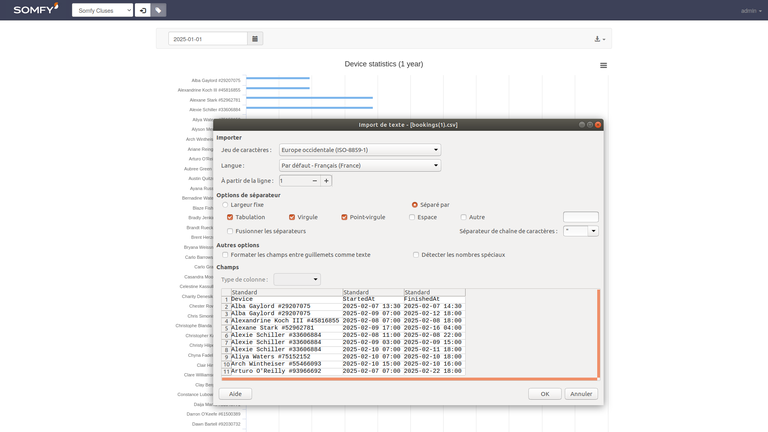Click the Device header cell in preview
Screen dimensions: 768x432
click(x=287, y=299)
